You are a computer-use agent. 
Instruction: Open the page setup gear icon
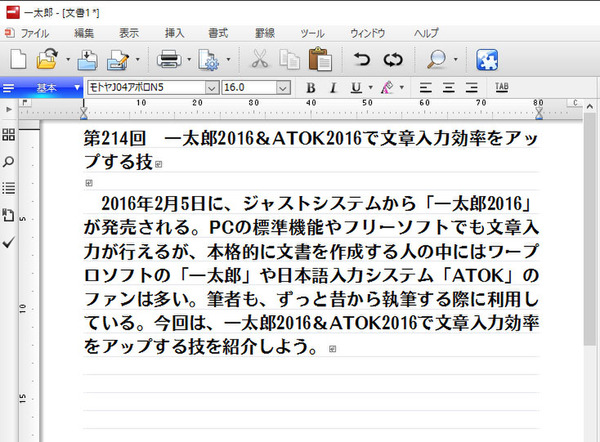tap(209, 60)
